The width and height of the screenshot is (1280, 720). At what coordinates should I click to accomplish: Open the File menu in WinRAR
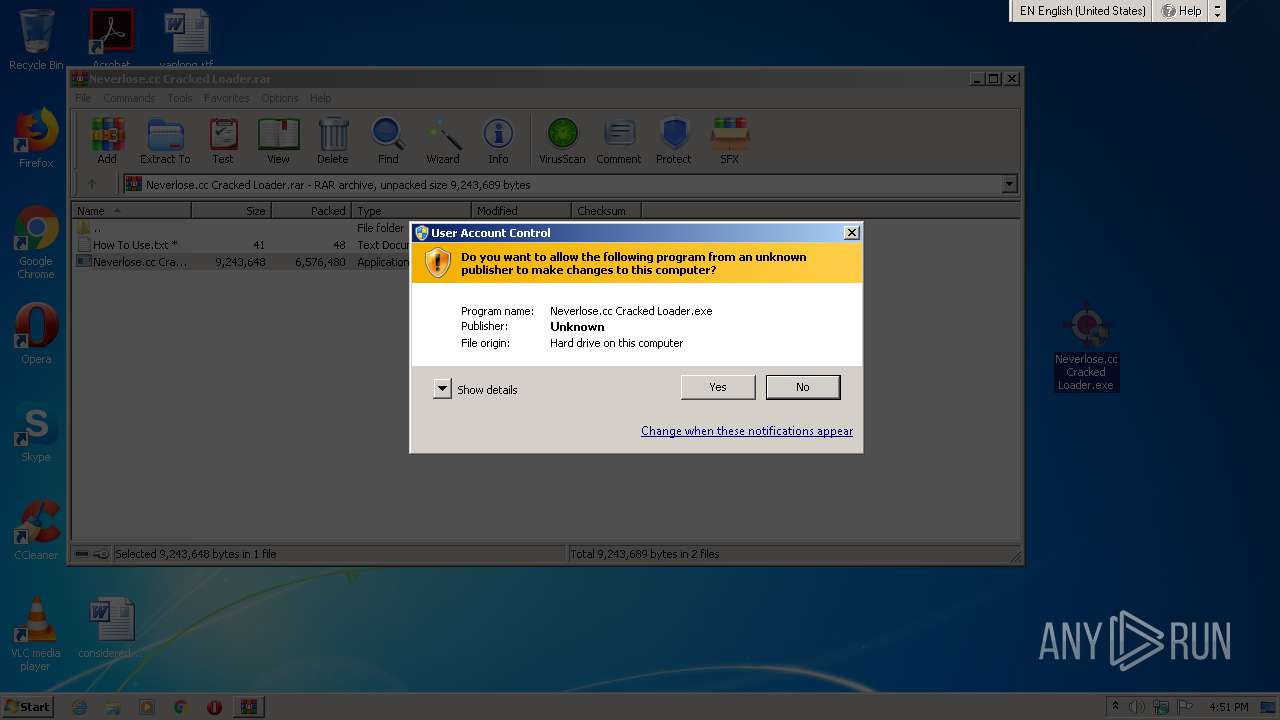click(83, 98)
